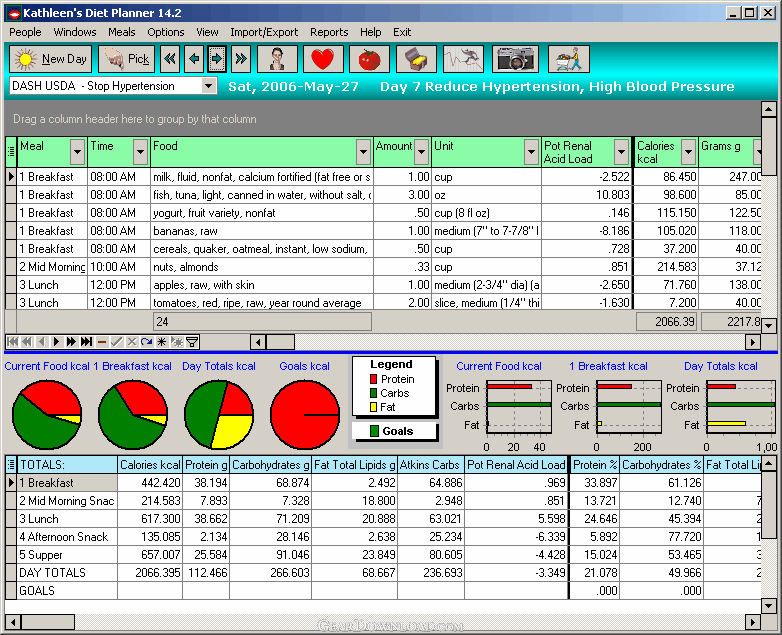
Task: Click right arrow of food grid horizontal scrollbar
Action: (x=753, y=342)
